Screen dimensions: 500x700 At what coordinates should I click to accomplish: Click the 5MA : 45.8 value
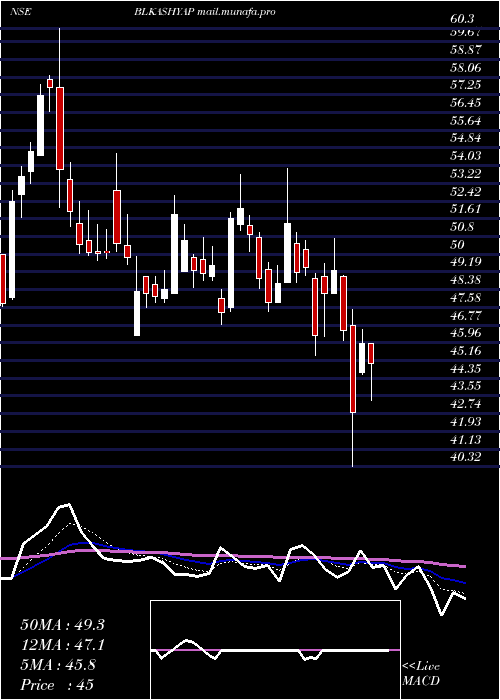pyautogui.click(x=58, y=665)
